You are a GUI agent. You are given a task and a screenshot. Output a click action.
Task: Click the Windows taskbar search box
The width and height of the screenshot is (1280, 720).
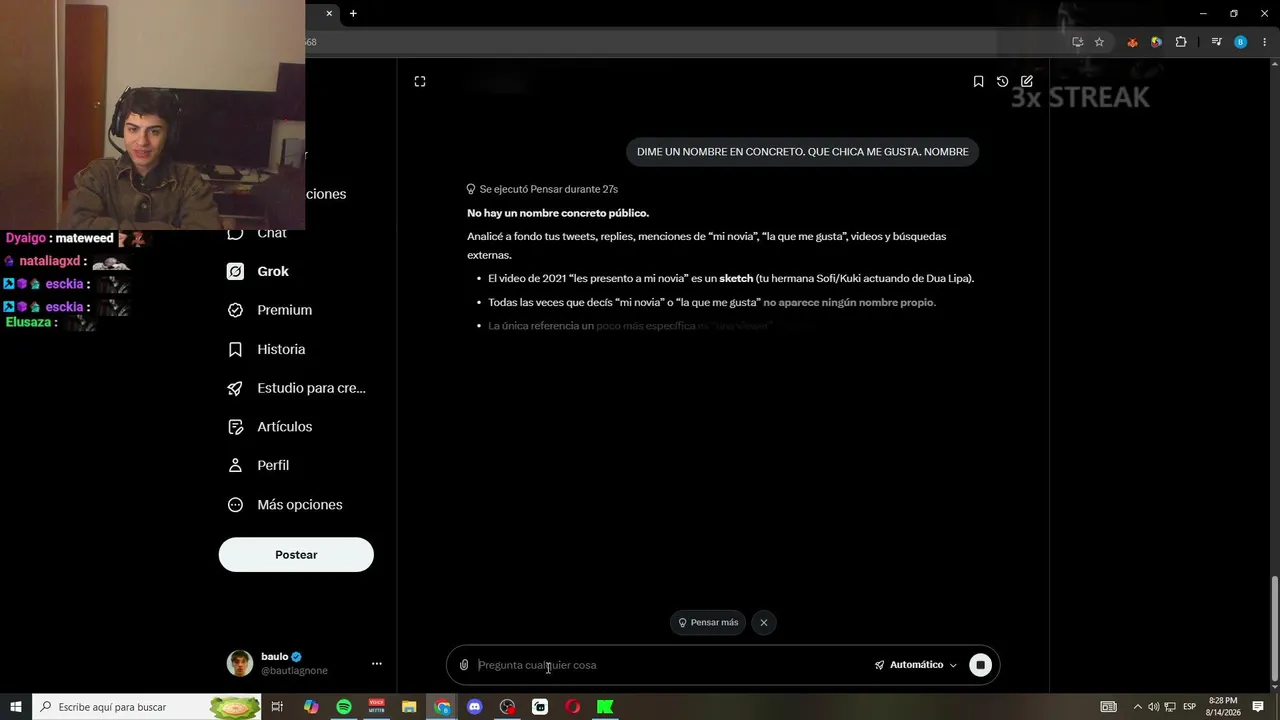click(147, 707)
